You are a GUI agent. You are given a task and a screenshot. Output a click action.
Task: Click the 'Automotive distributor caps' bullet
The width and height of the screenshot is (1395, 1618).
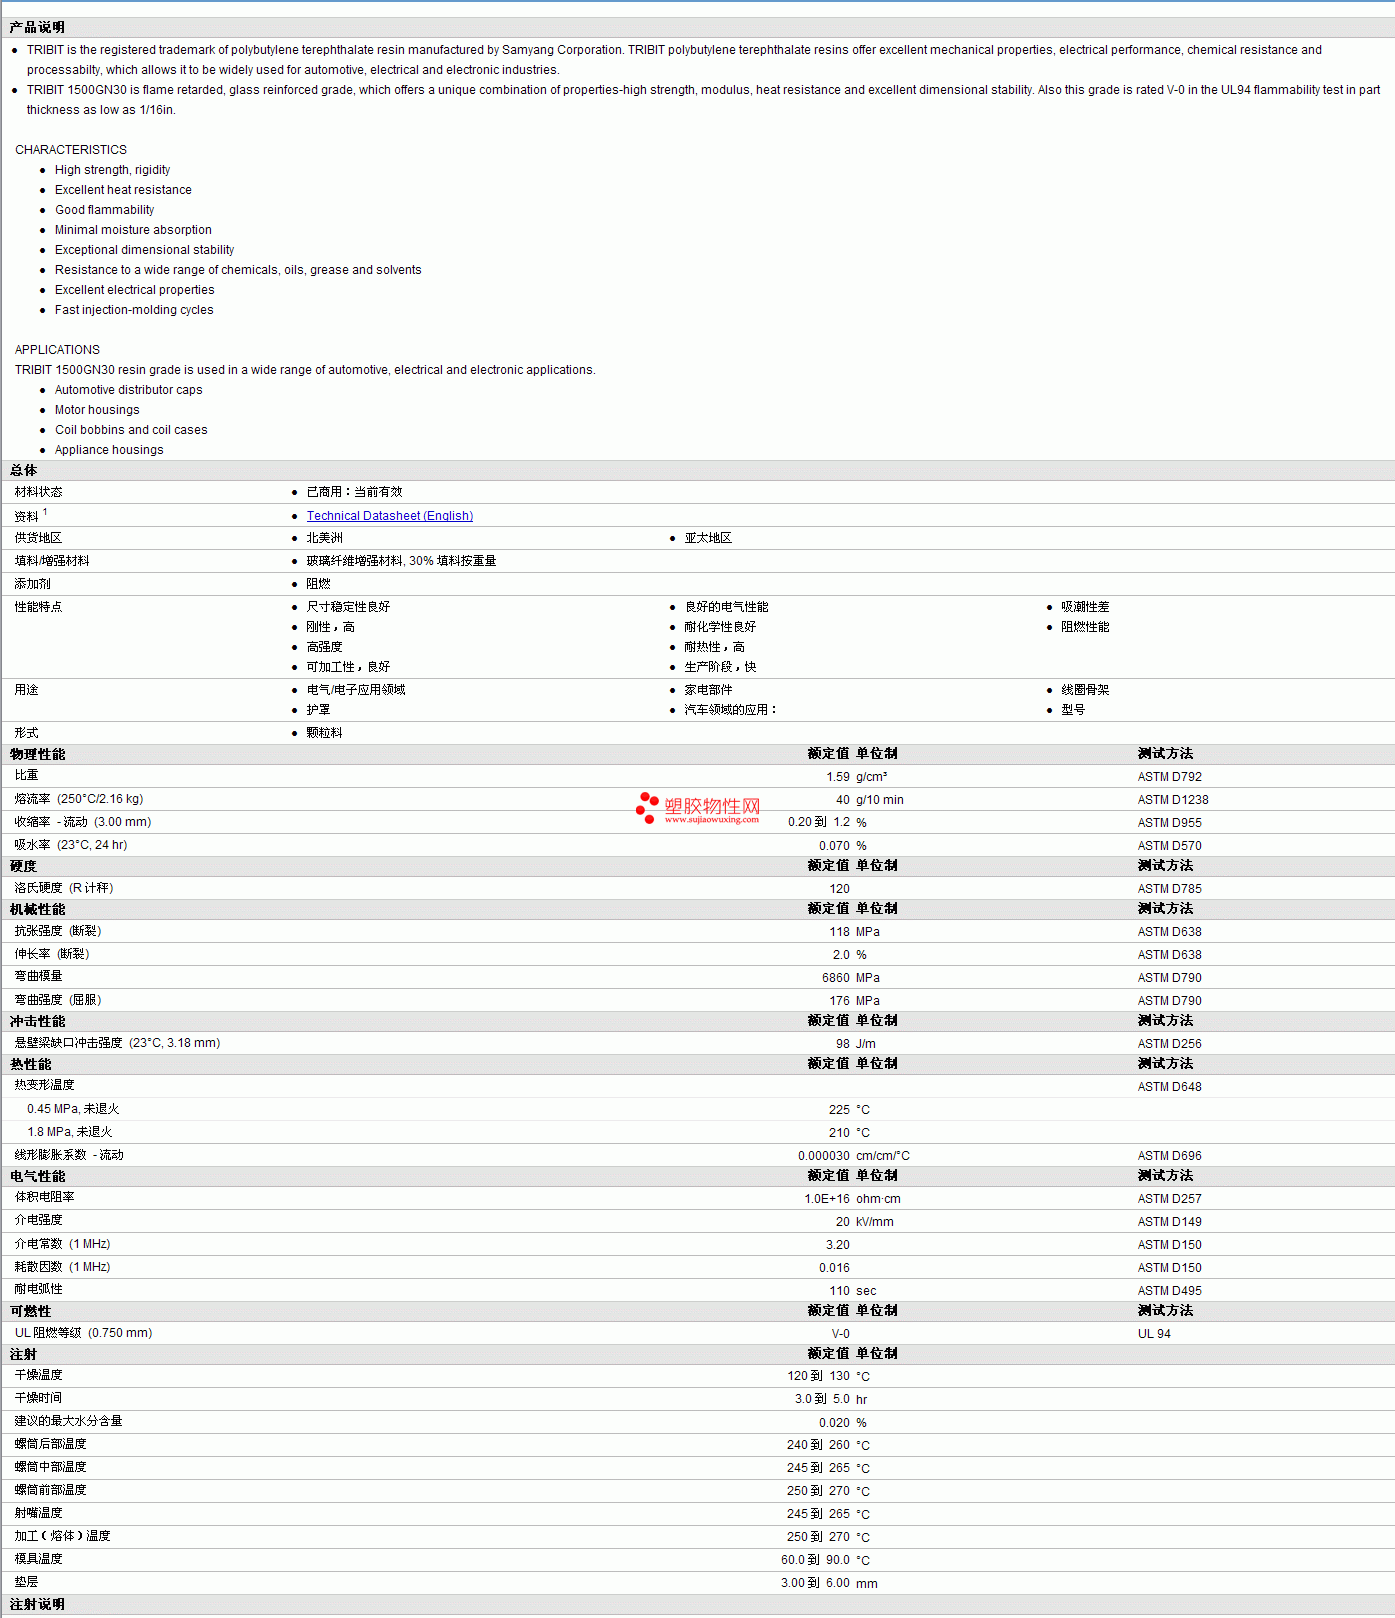click(x=128, y=390)
